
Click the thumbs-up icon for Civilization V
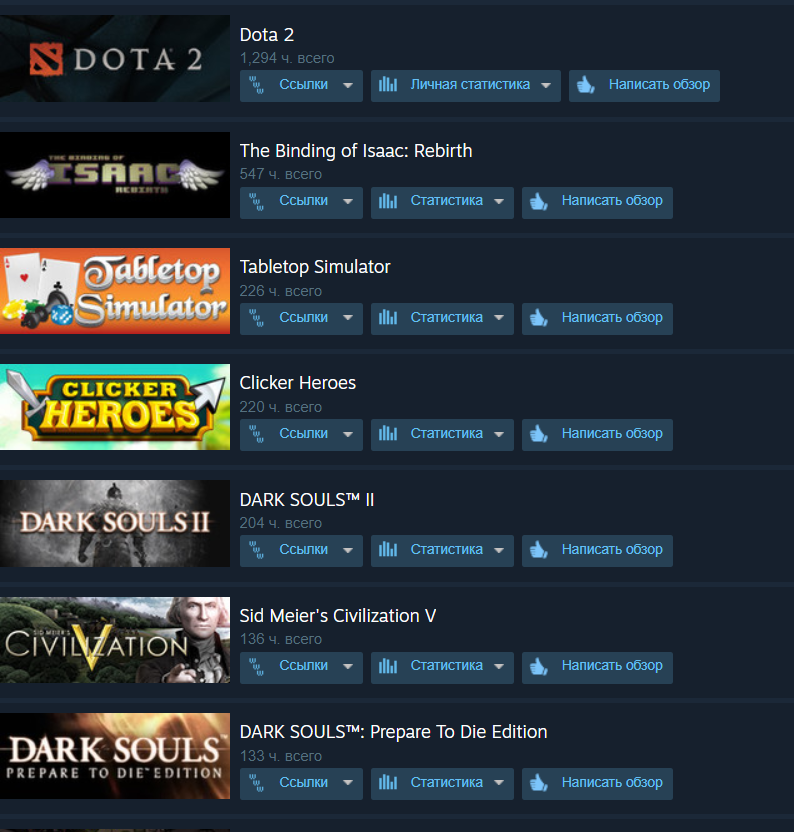pyautogui.click(x=539, y=665)
